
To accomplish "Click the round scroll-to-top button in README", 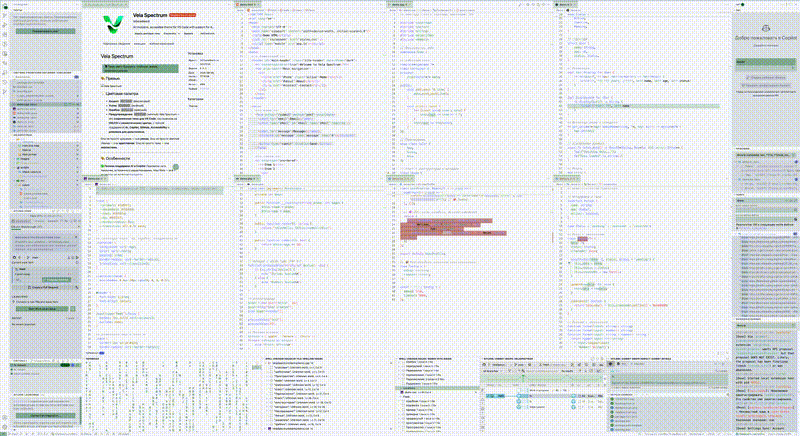I will [176, 167].
